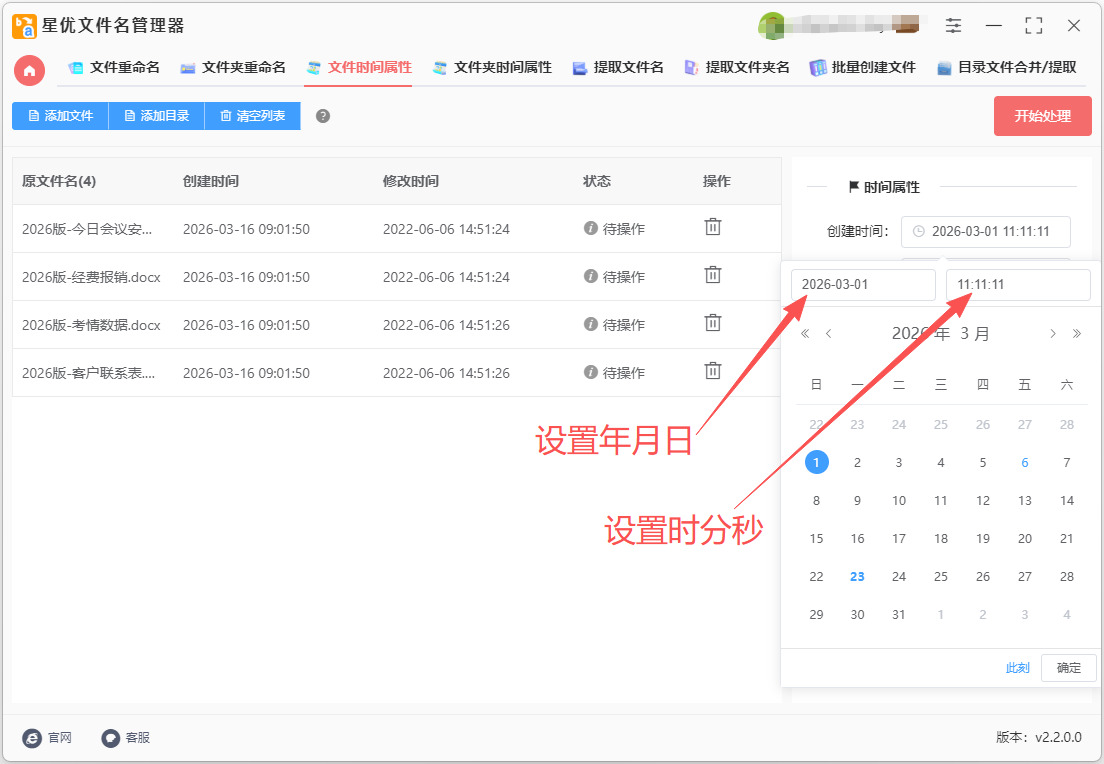Click the red home icon

point(29,70)
